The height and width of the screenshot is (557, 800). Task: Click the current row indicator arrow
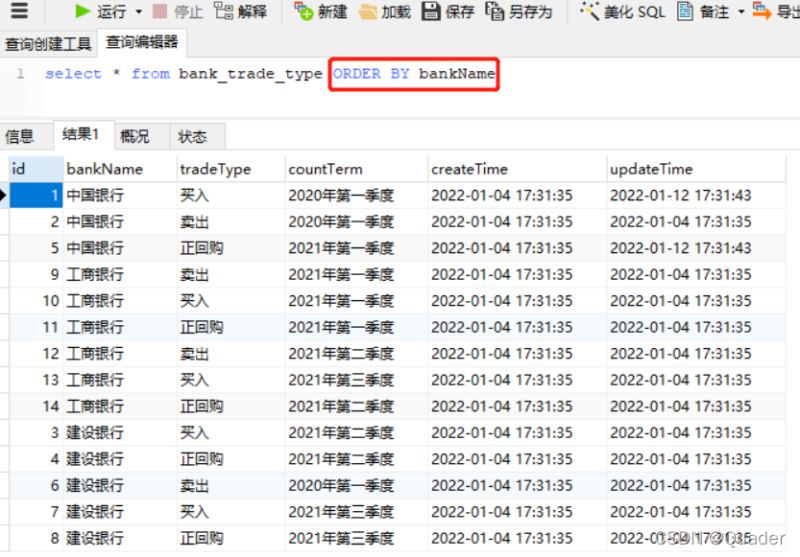(x=4, y=195)
